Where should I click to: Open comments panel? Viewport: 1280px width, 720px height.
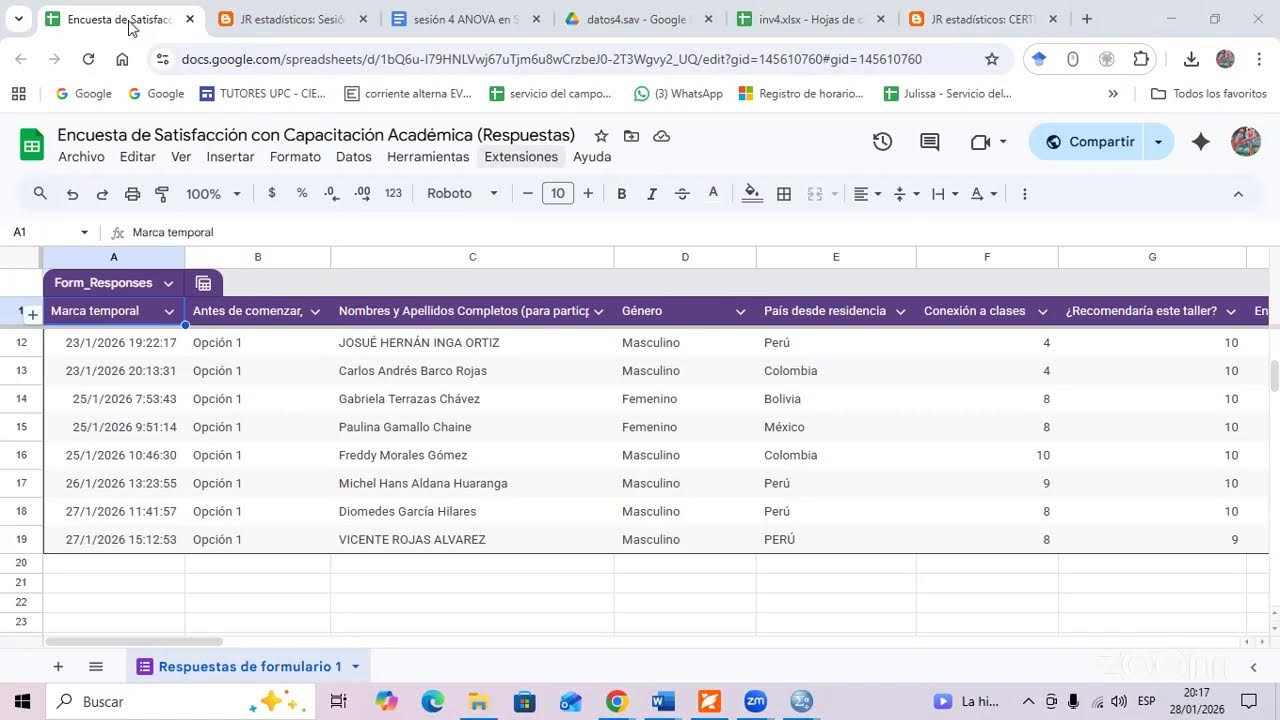pyautogui.click(x=930, y=142)
